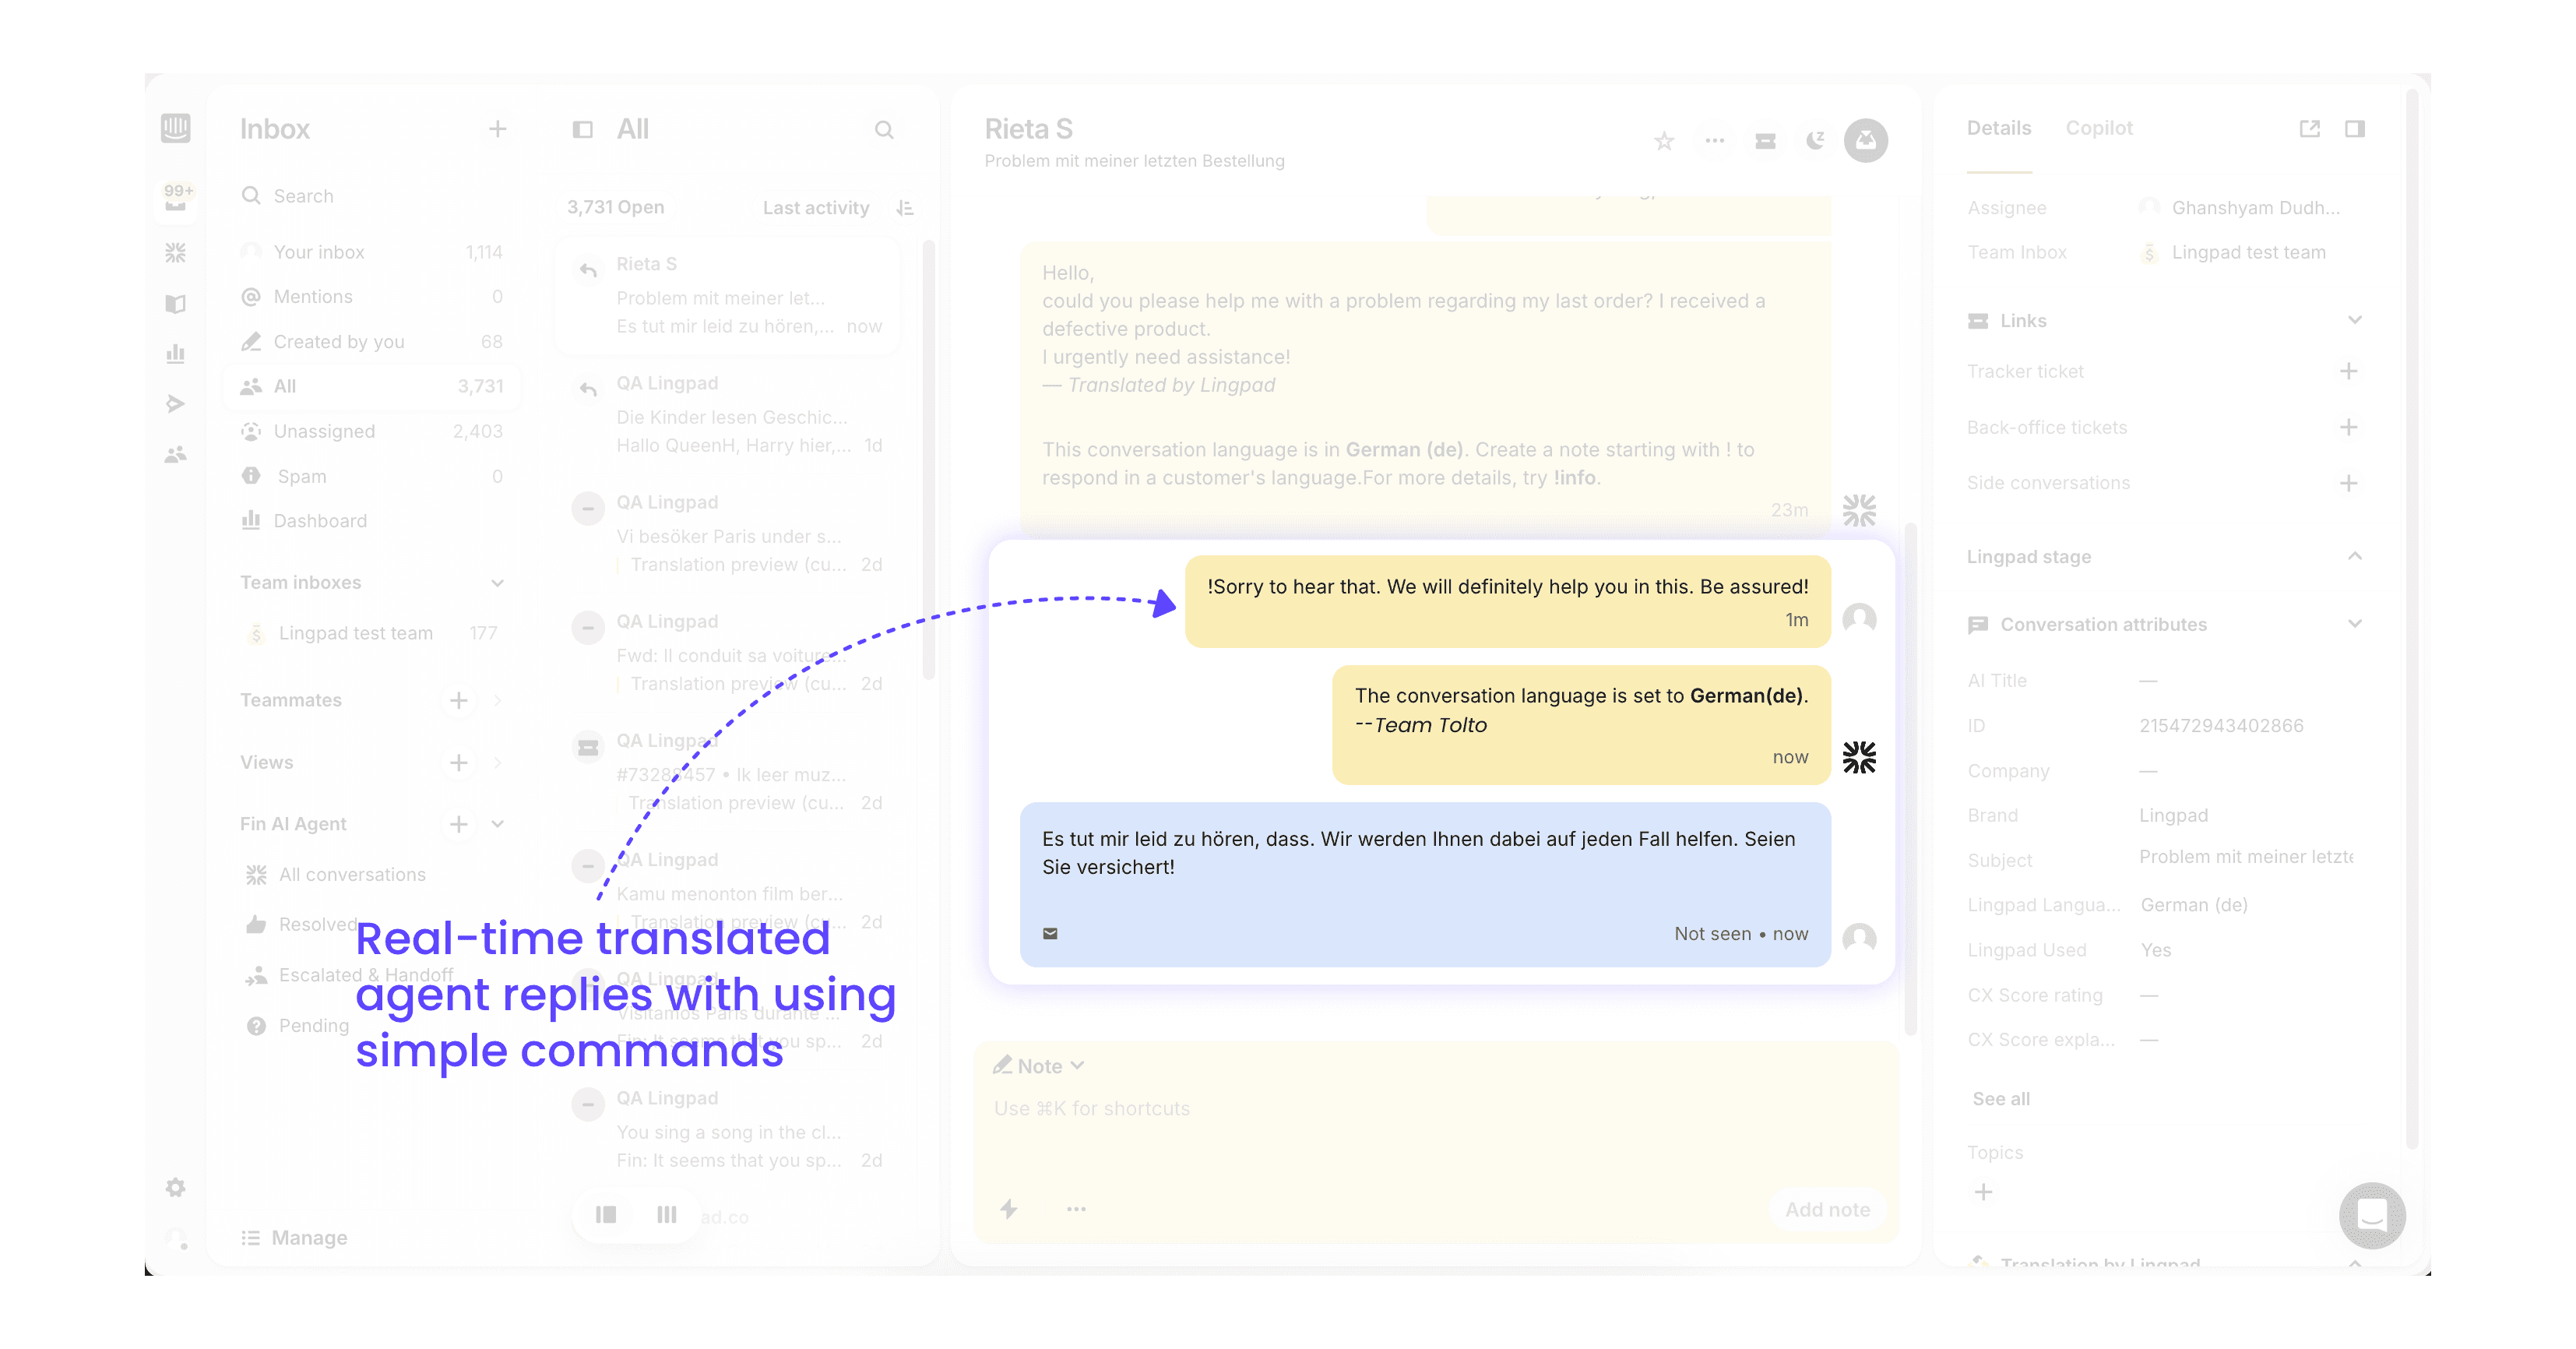Open the lightning macros icon in composer
This screenshot has height=1349, width=2576.
point(1009,1209)
